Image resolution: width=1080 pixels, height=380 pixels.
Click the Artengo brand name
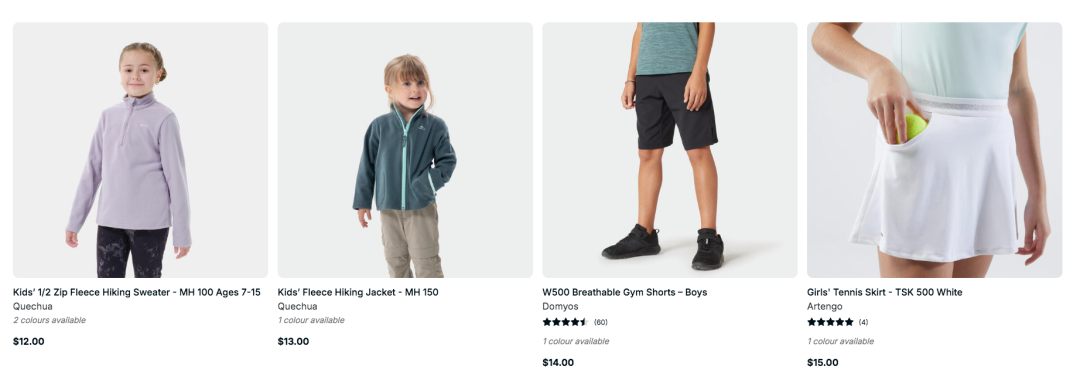(824, 306)
